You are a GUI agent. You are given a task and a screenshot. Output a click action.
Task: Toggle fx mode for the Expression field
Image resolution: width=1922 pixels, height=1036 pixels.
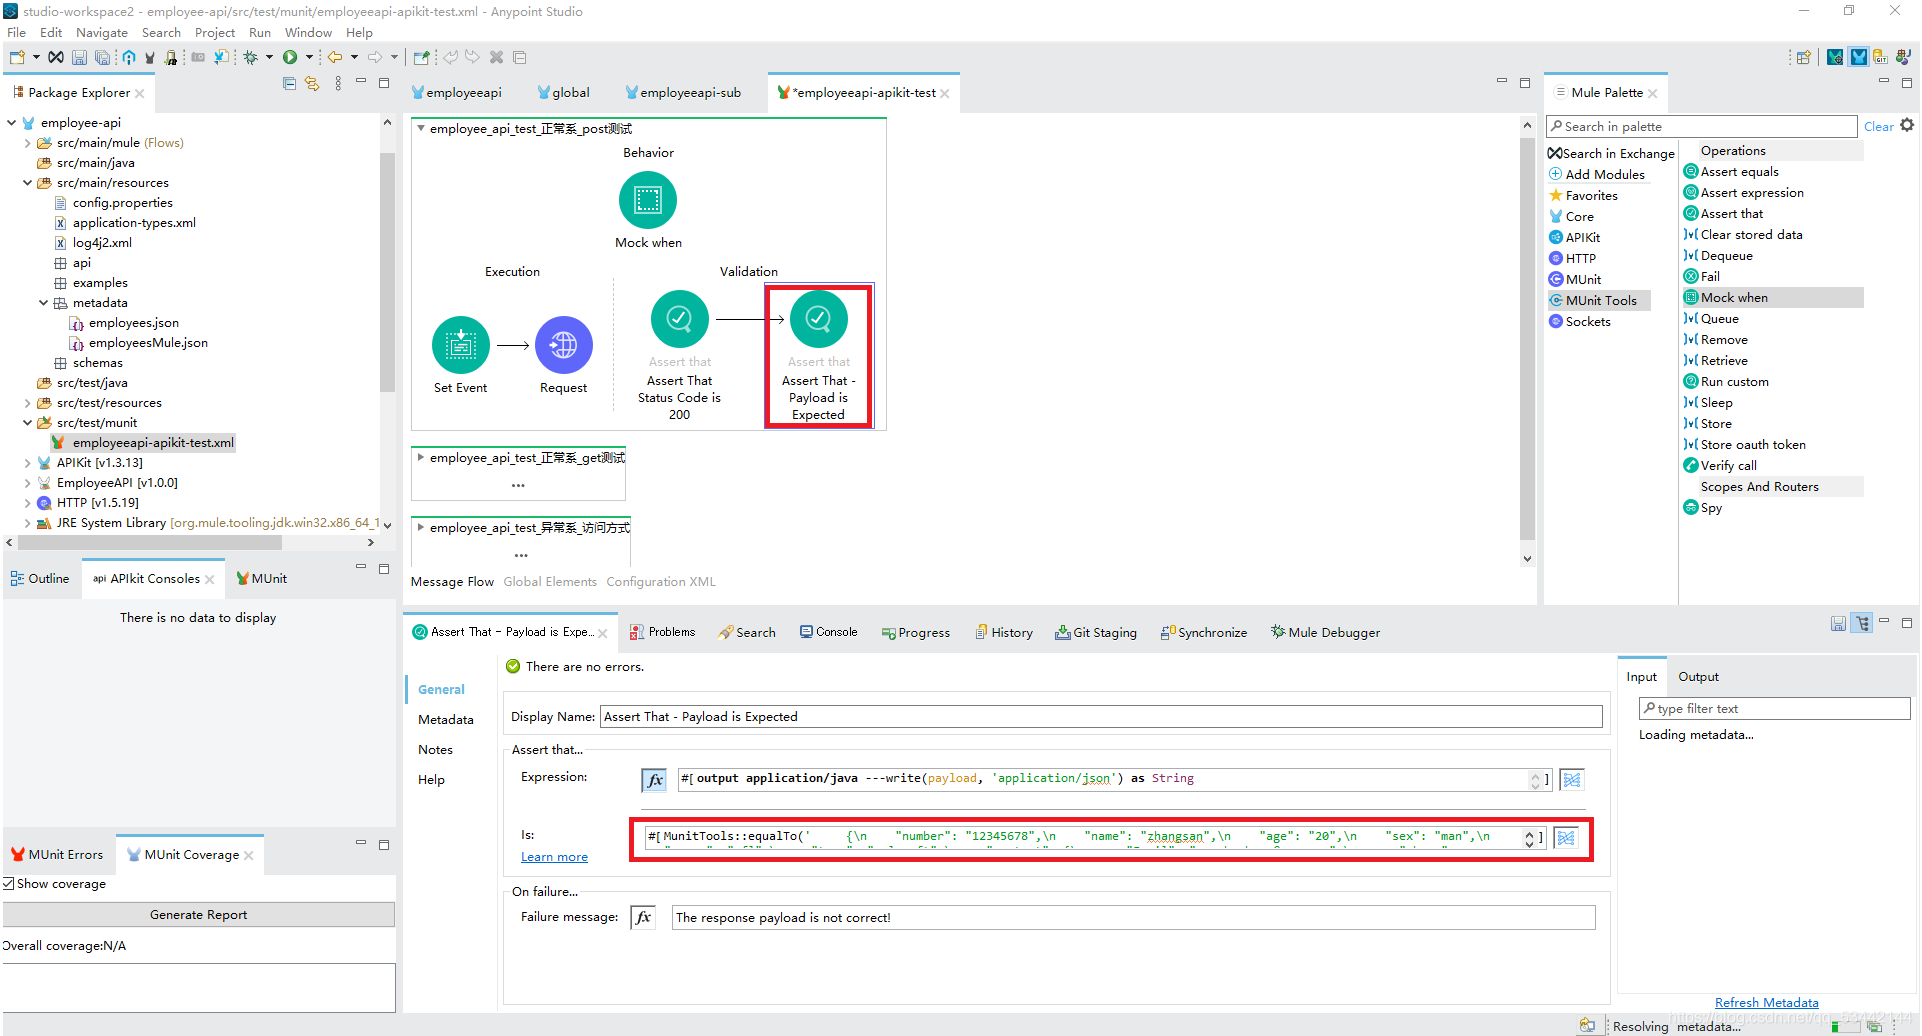[654, 780]
